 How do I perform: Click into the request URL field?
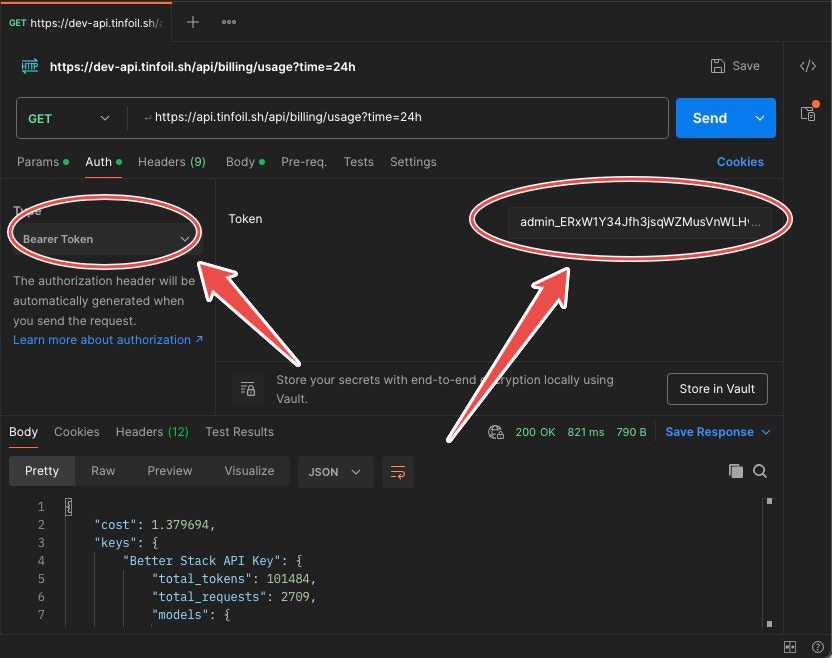click(x=398, y=117)
